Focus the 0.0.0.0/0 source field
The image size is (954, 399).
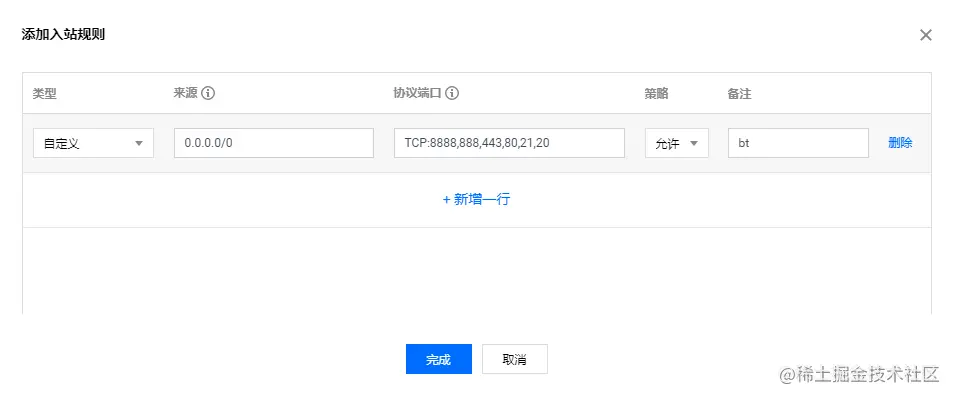pyautogui.click(x=274, y=143)
